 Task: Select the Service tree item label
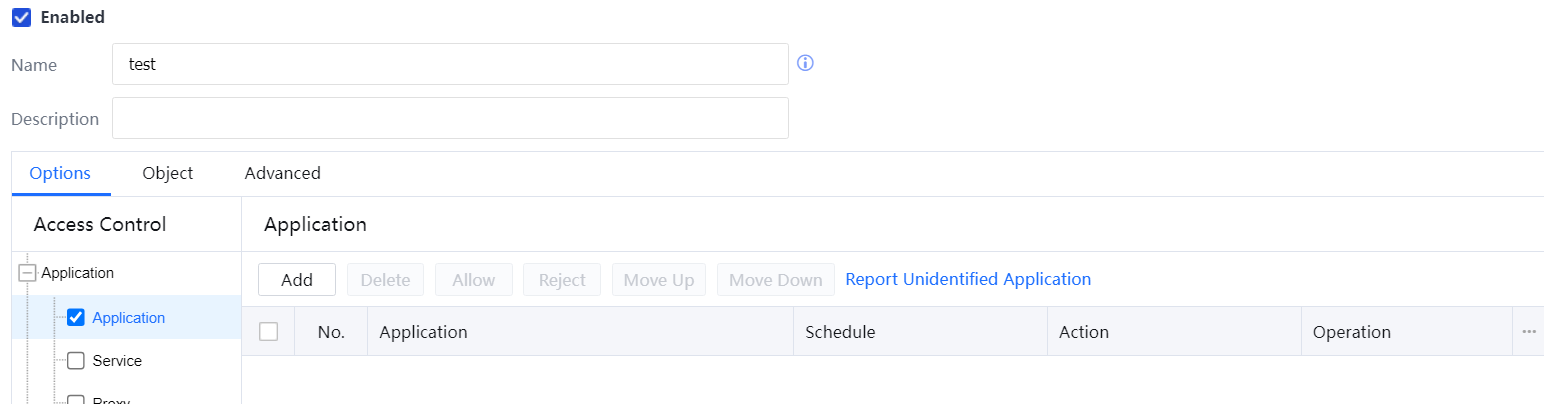(117, 361)
